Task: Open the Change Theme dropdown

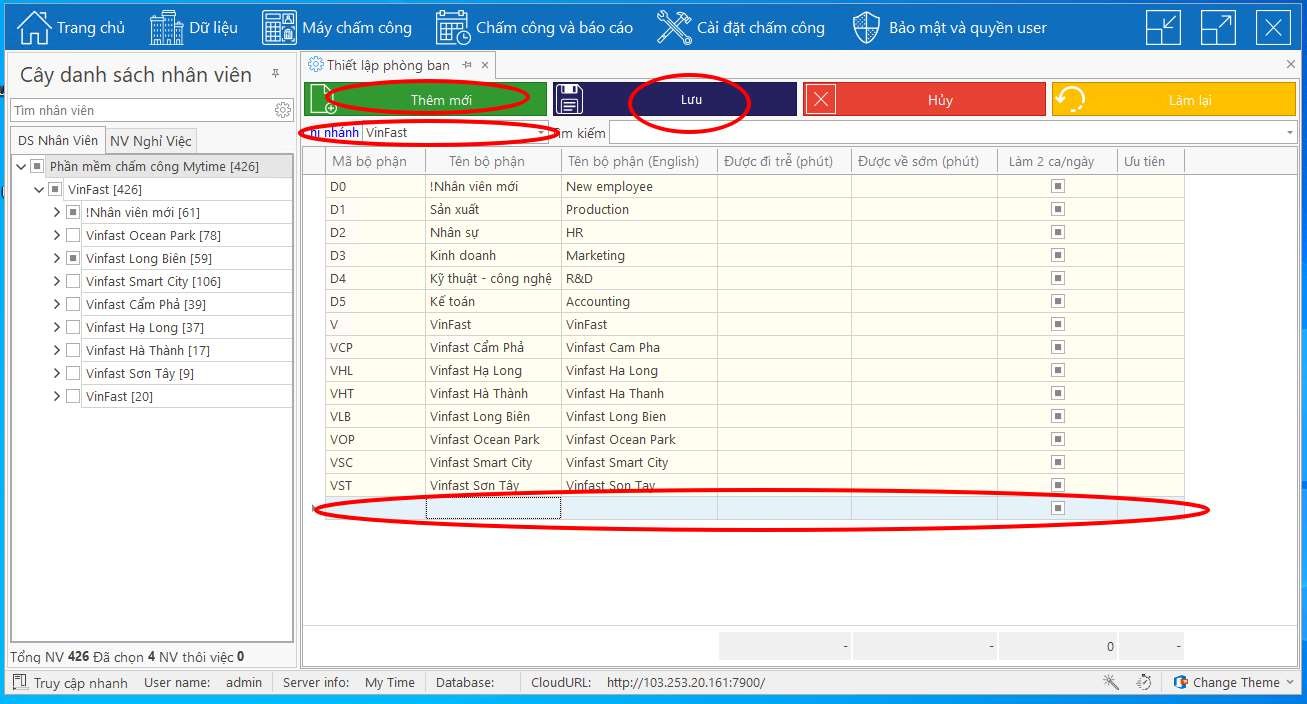Action: click(1289, 682)
